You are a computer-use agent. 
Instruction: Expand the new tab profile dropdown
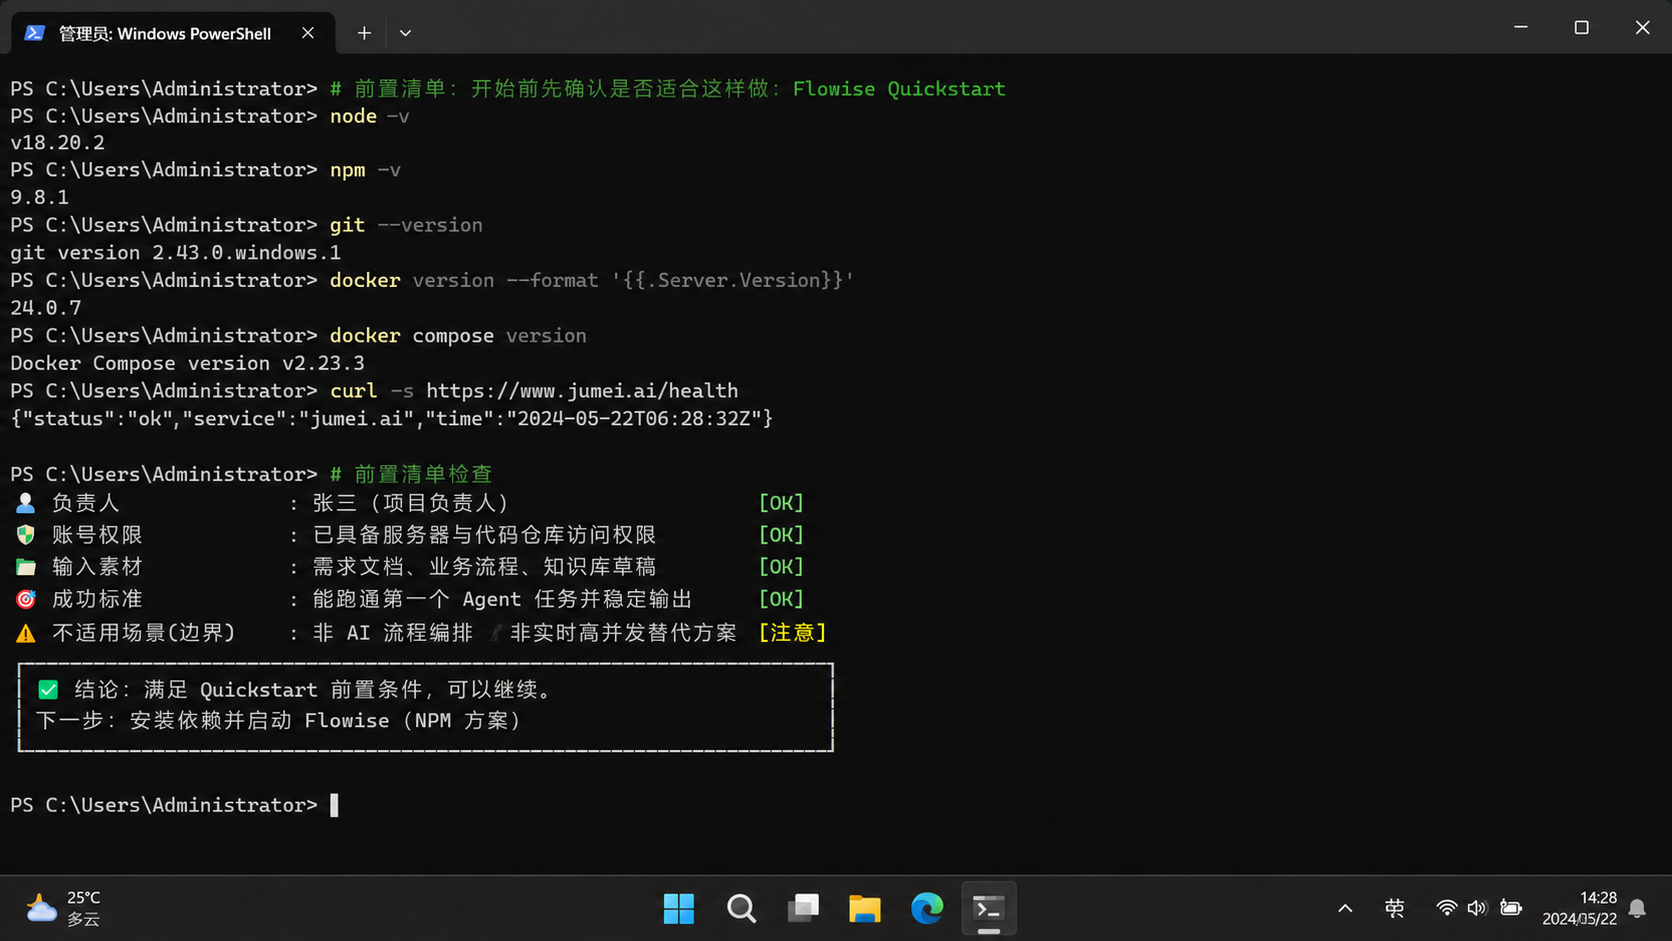coord(405,33)
